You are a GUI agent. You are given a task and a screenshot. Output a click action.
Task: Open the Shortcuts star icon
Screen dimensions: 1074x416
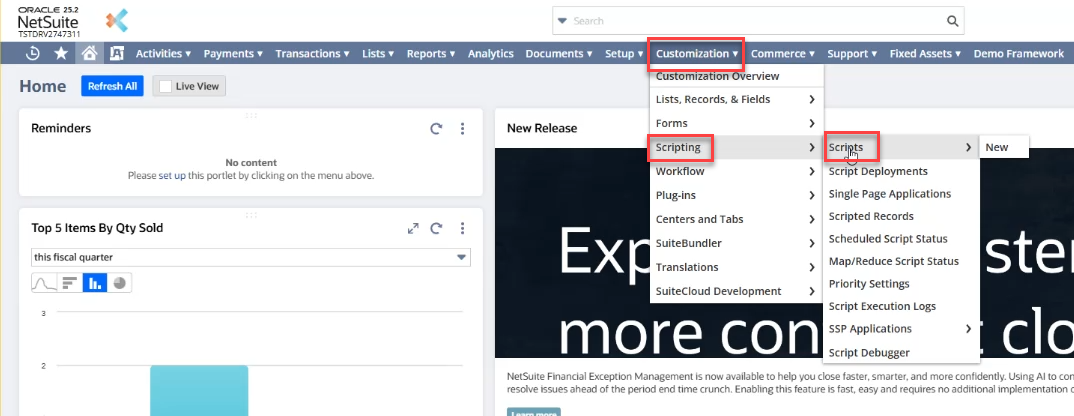coord(61,54)
